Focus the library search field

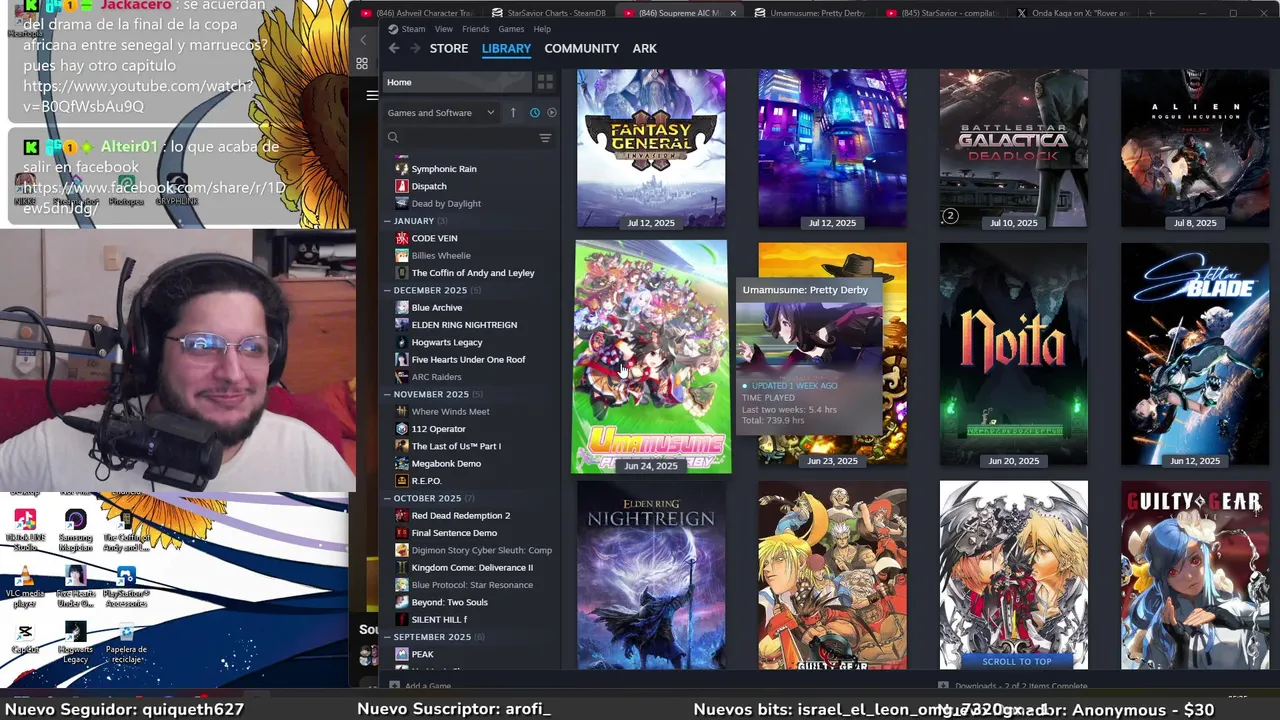coord(461,138)
